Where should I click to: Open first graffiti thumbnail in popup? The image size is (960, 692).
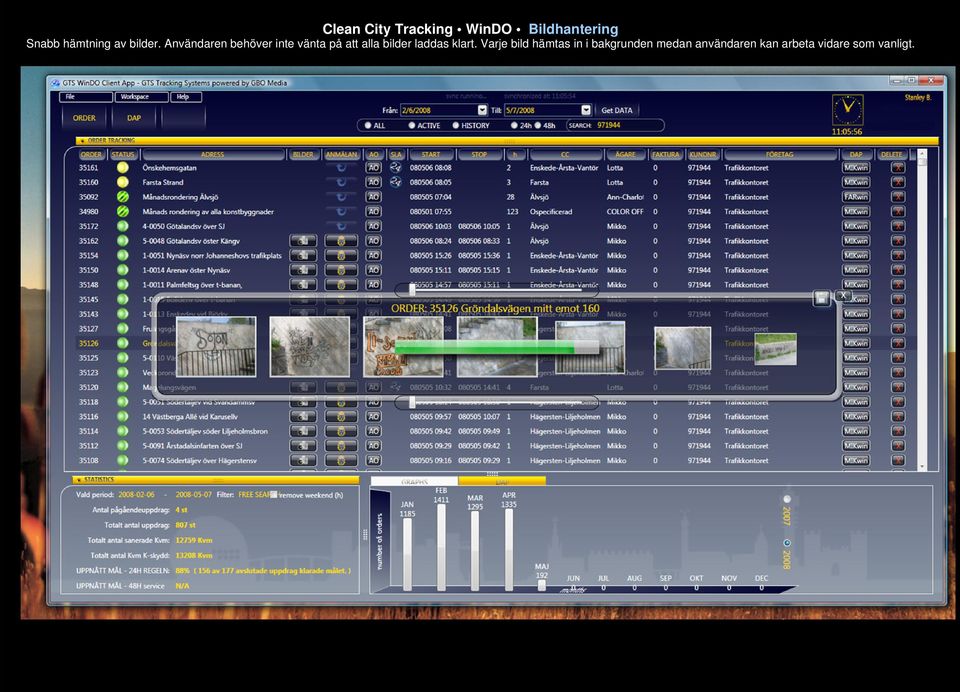tap(216, 346)
